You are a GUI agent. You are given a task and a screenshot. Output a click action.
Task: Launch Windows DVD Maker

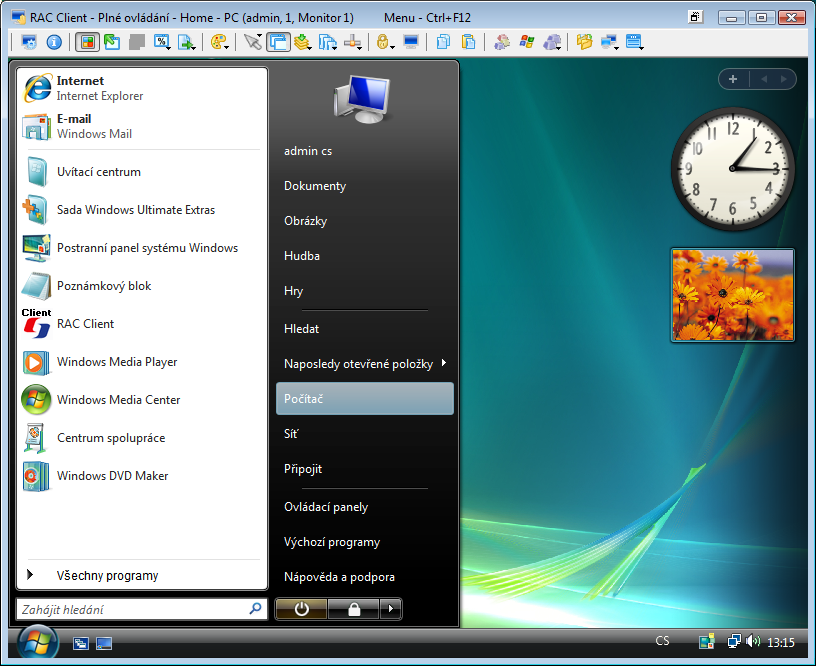coord(142,476)
